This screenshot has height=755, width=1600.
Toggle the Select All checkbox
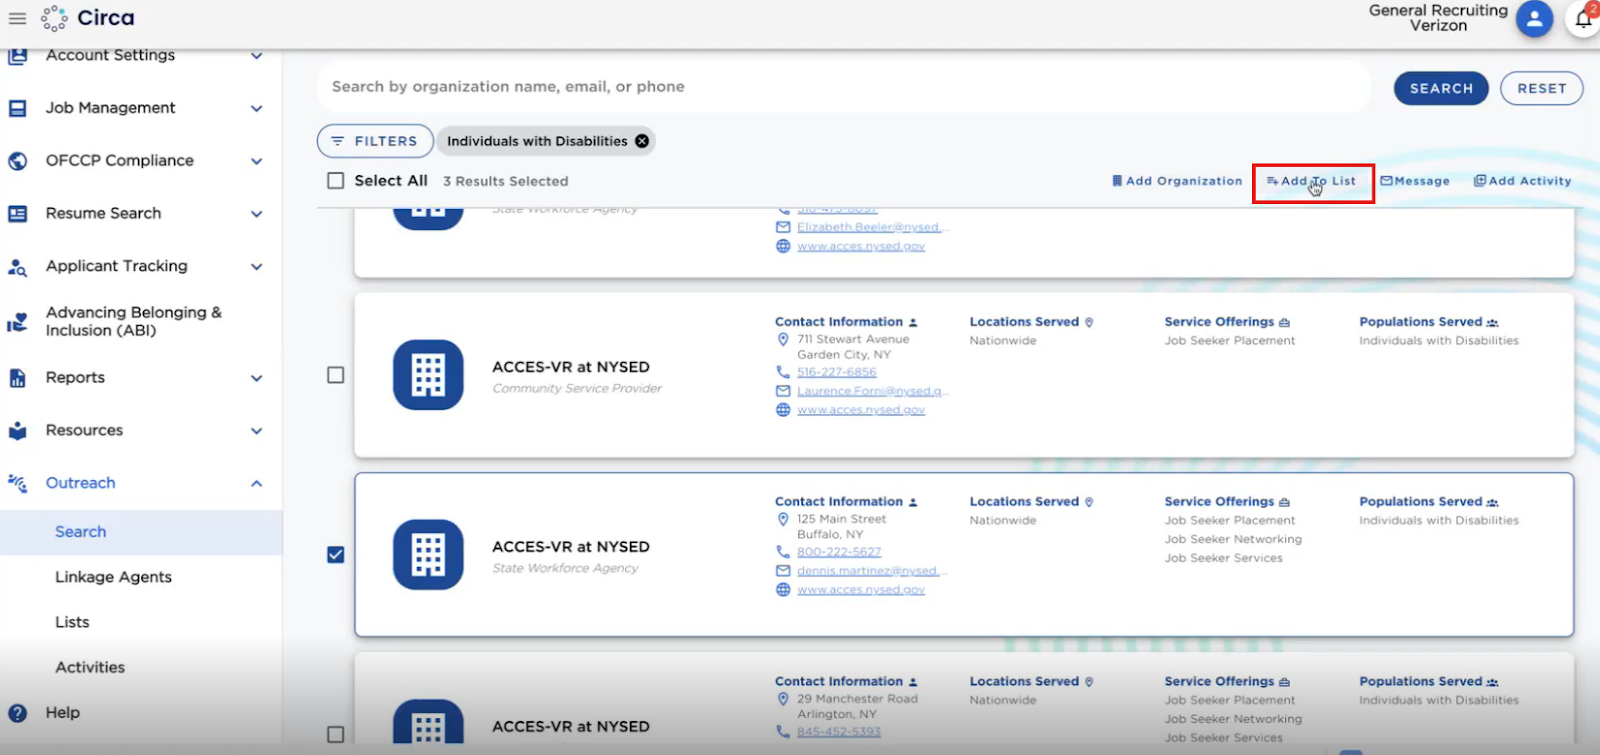point(336,181)
